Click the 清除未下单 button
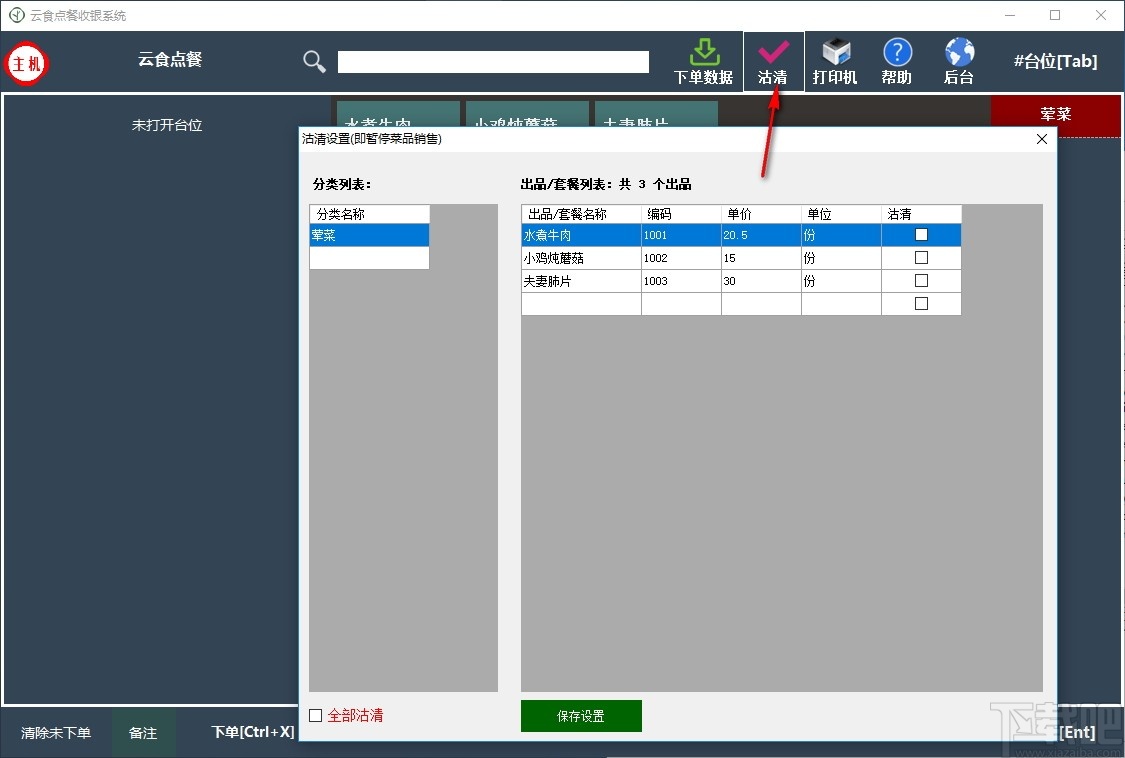1125x758 pixels. click(56, 733)
